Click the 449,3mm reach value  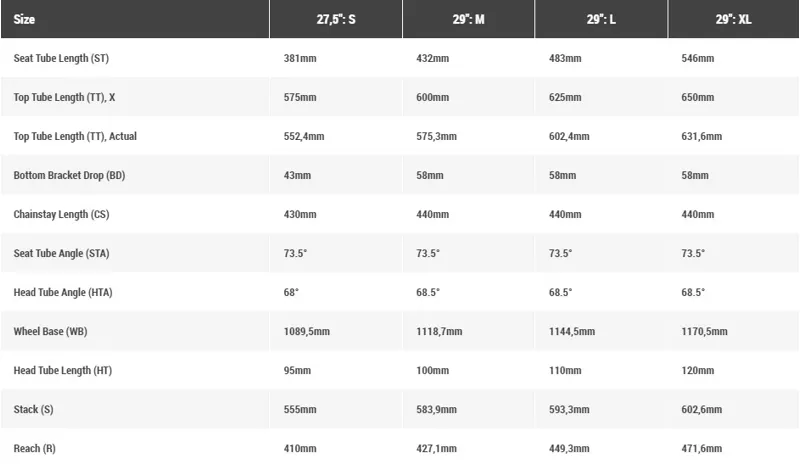(x=570, y=448)
